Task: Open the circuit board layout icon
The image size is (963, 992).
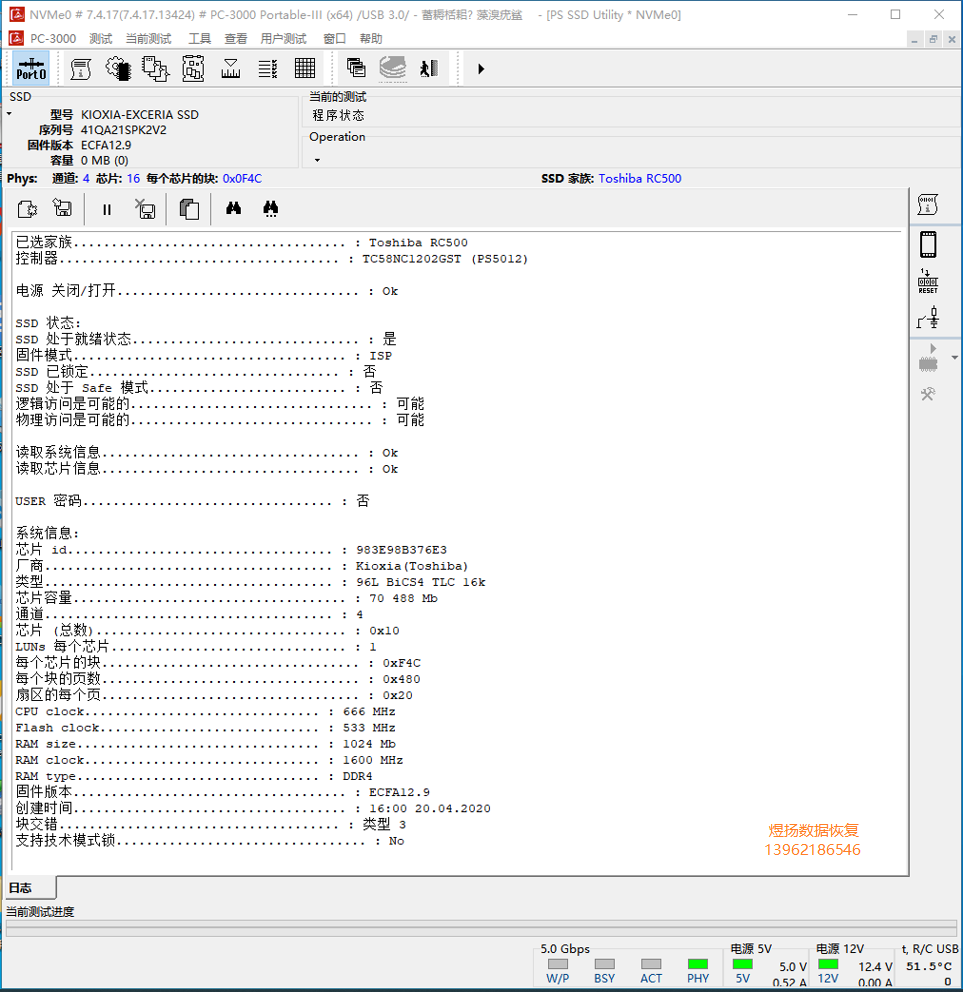Action: coord(193,68)
